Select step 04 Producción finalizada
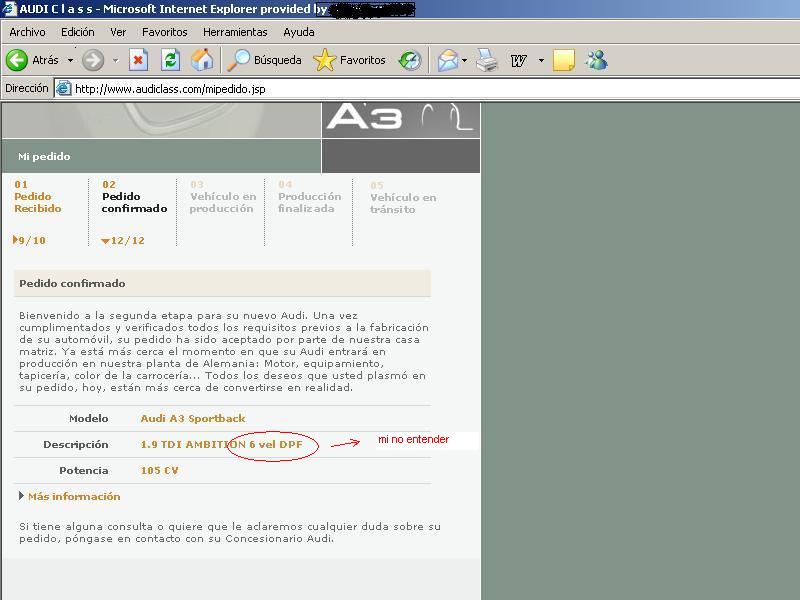The image size is (800, 600). tap(310, 197)
